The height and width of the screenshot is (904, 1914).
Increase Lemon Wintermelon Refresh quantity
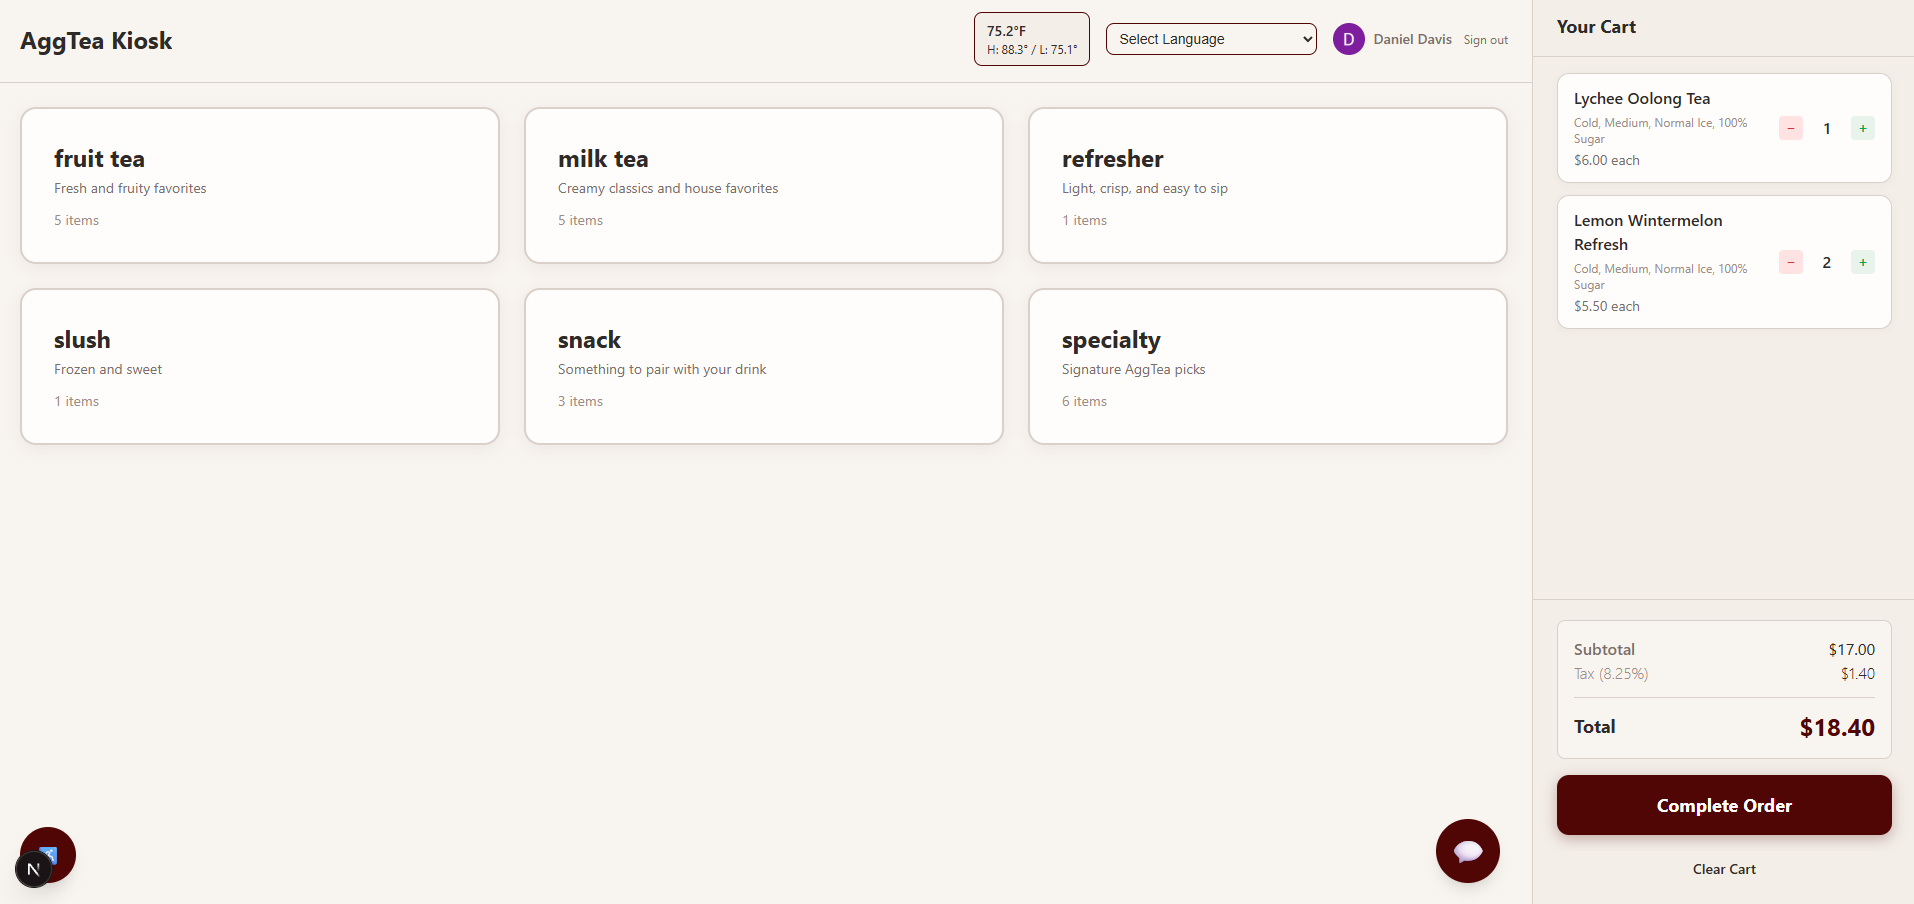1862,262
